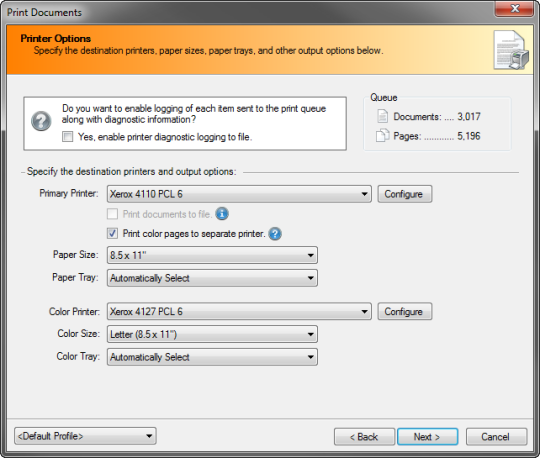Go to the Next step
This screenshot has width=540, height=458.
tap(427, 437)
